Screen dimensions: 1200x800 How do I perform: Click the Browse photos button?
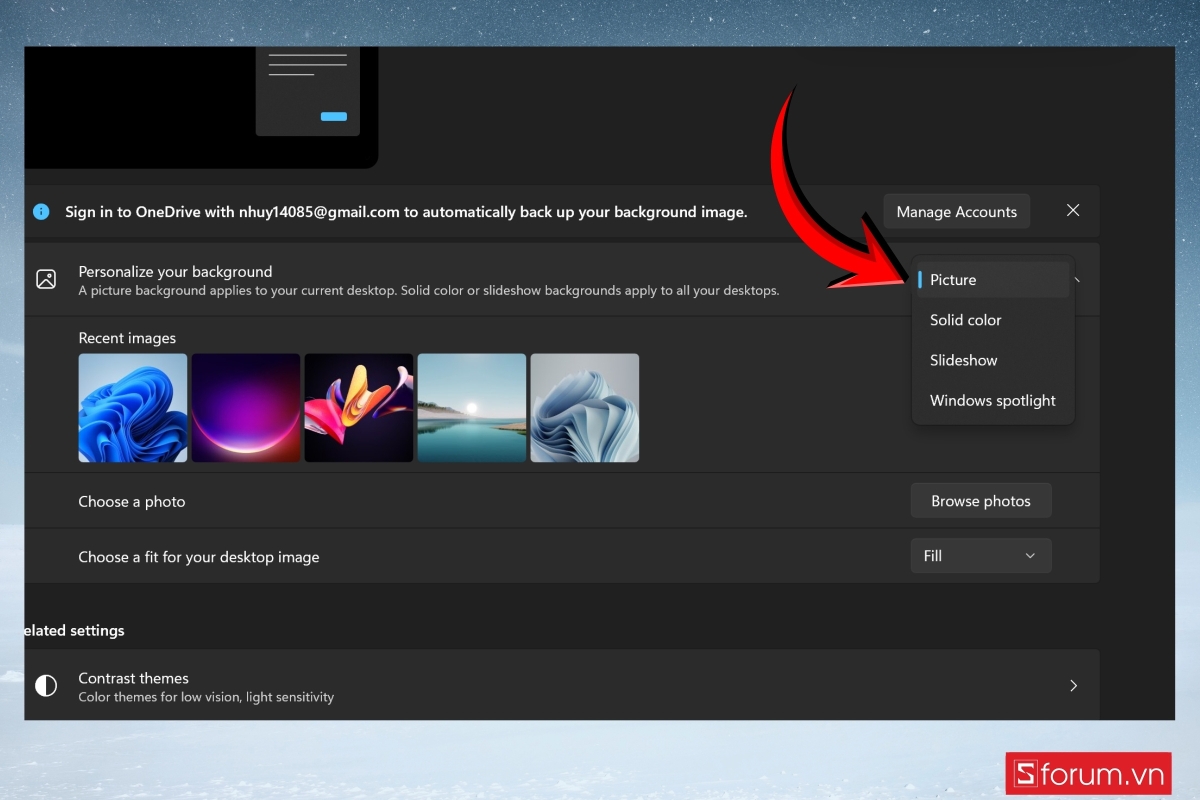(x=980, y=500)
